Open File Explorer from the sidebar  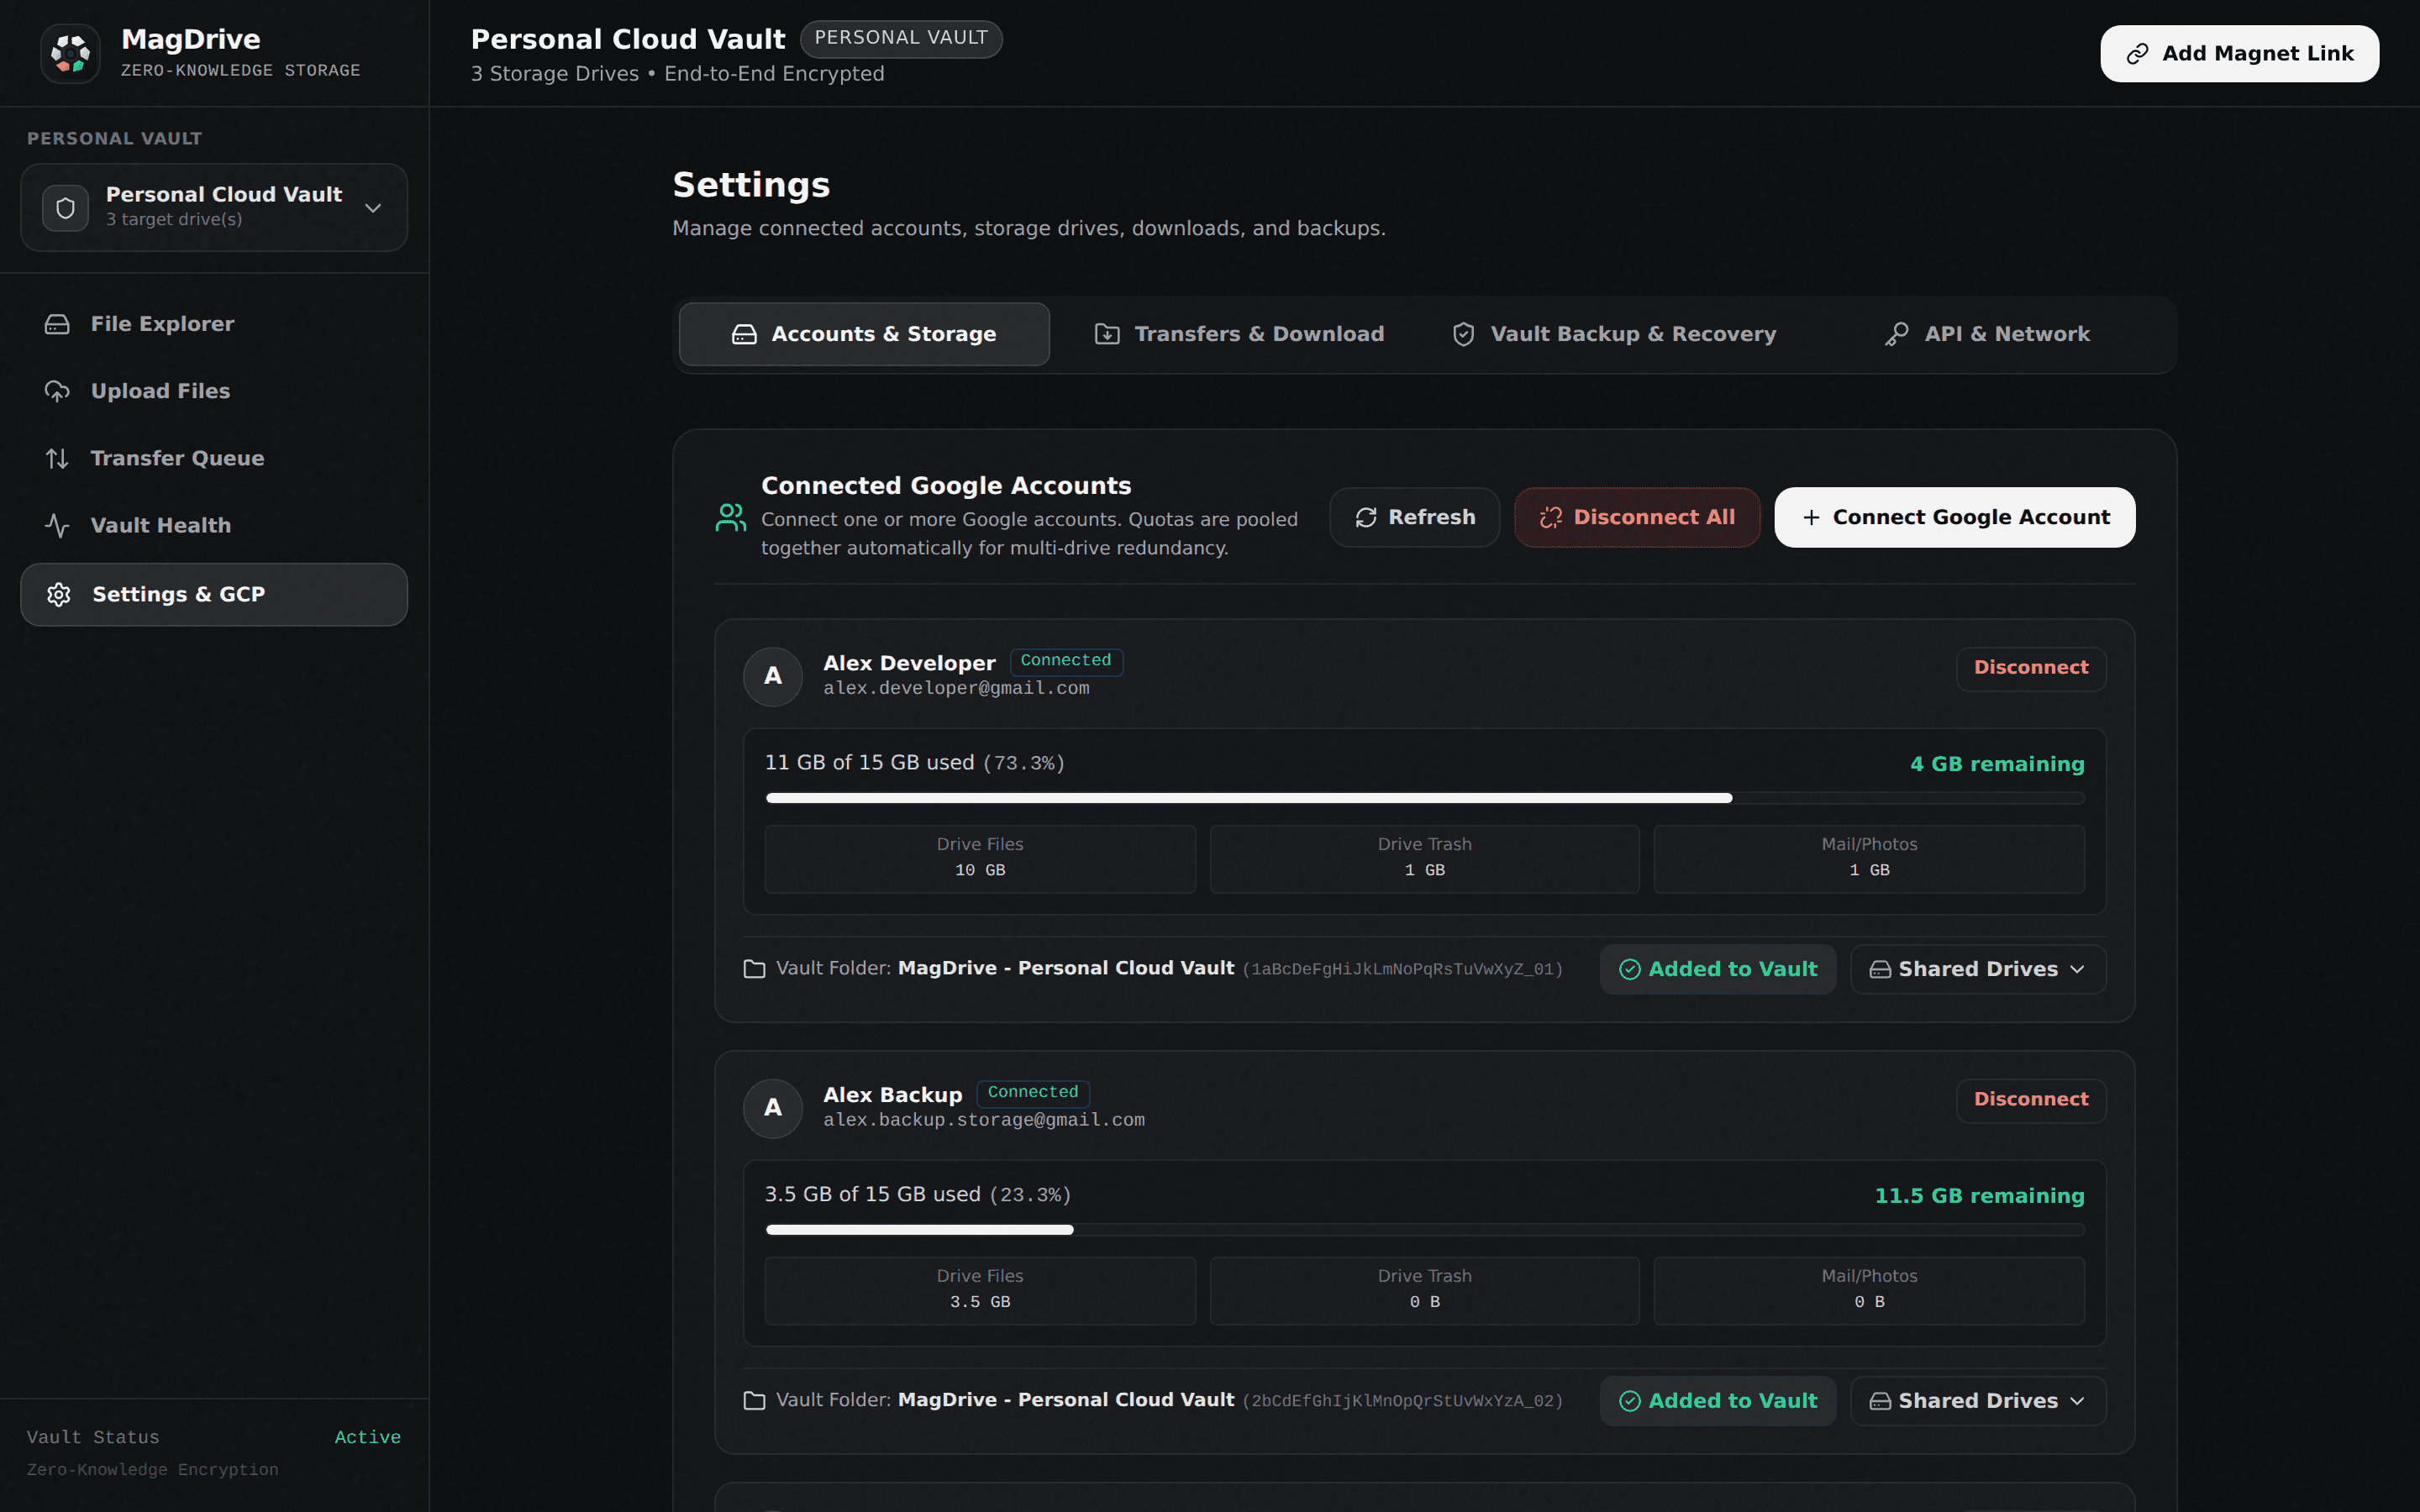[214, 324]
